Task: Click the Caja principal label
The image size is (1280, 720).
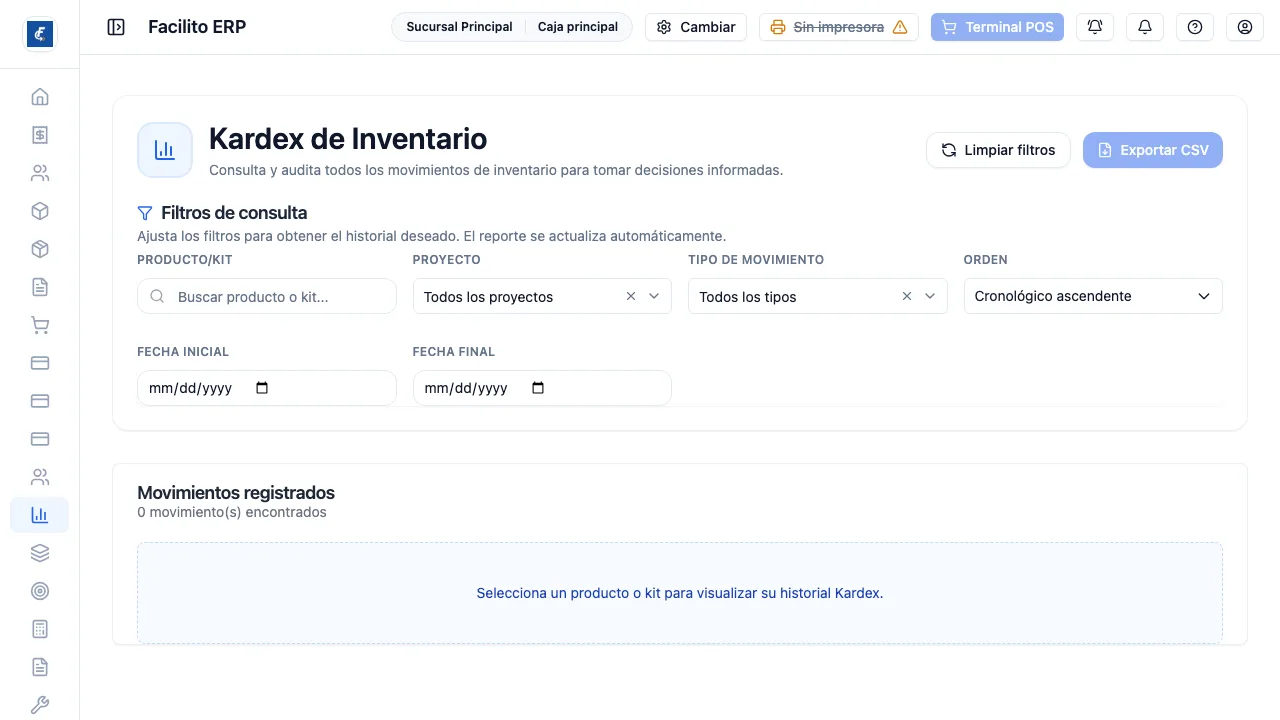Action: [578, 27]
